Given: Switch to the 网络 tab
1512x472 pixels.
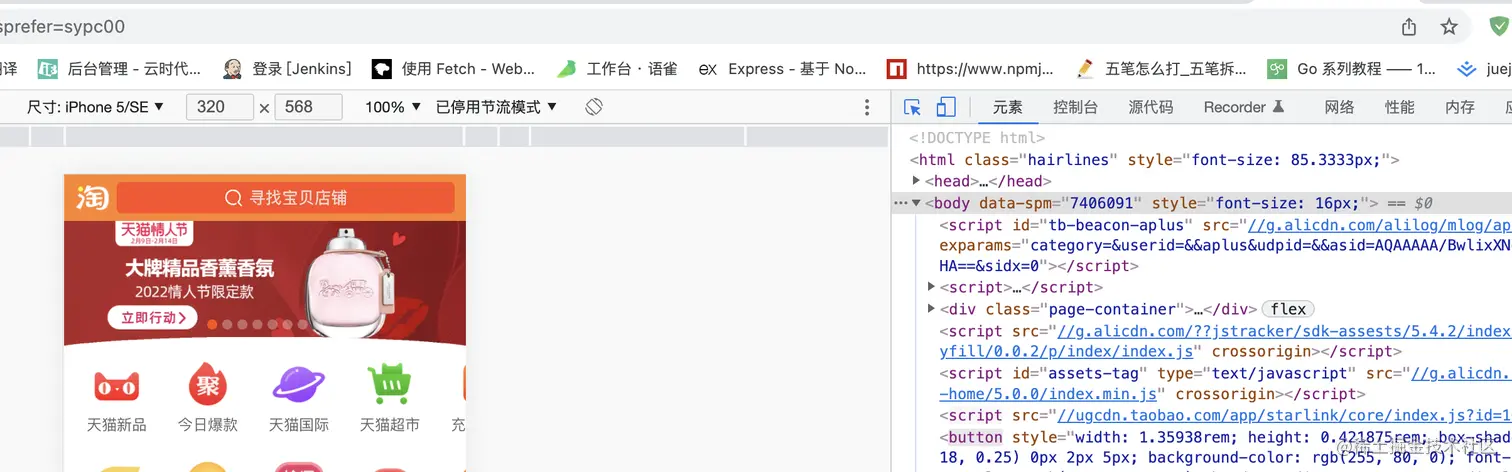Looking at the screenshot, I should coord(1339,107).
